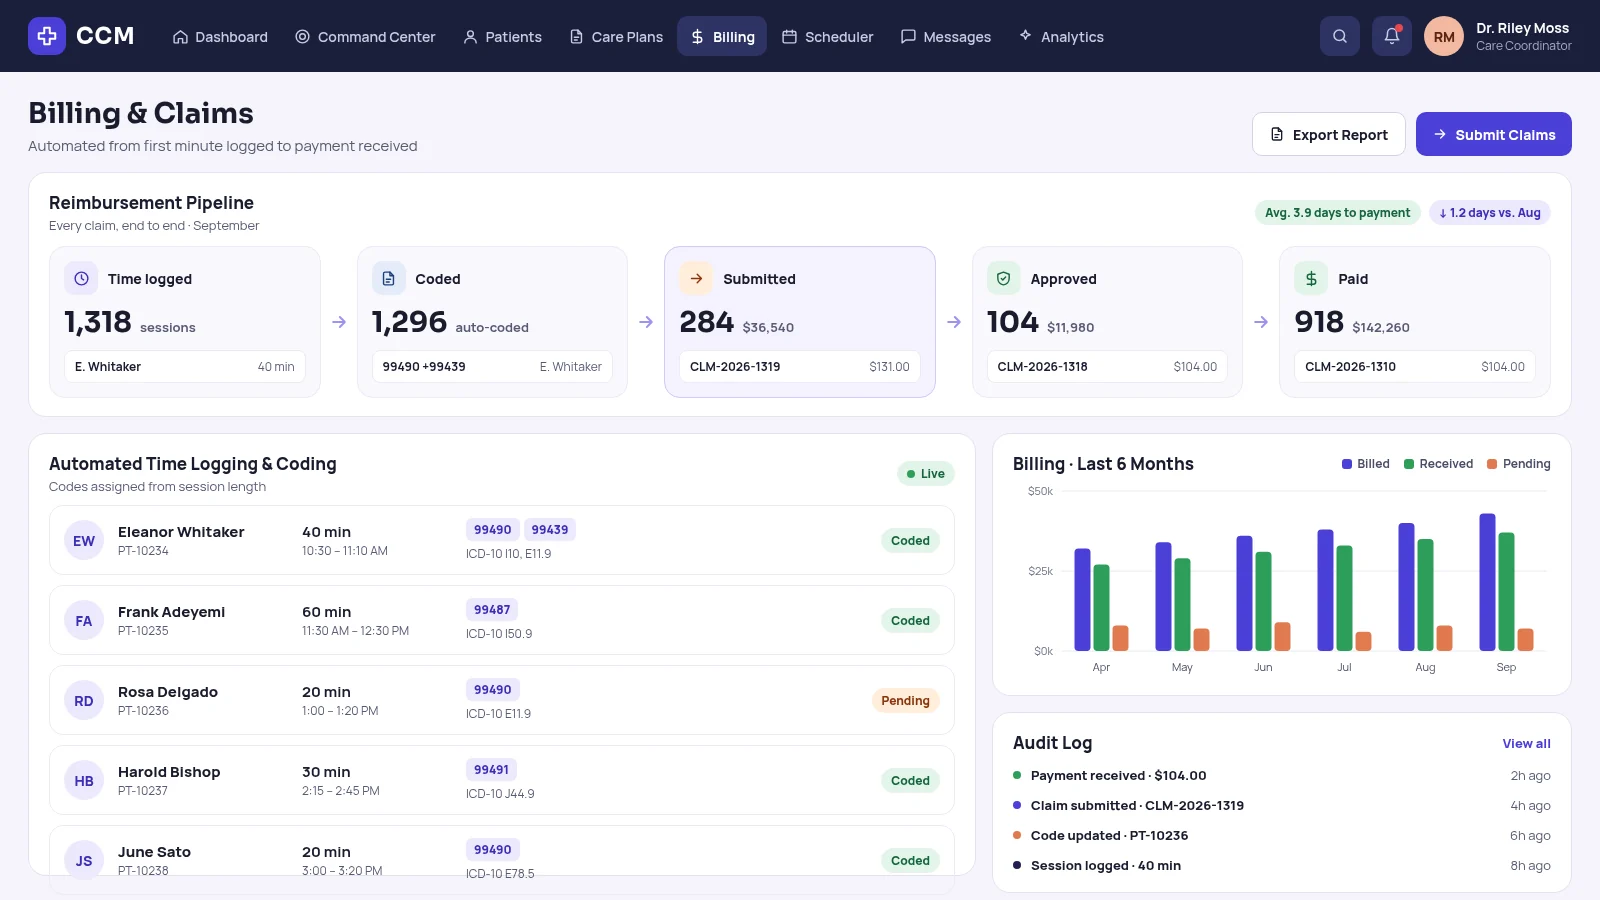Image resolution: width=1600 pixels, height=900 pixels.
Task: Click Harold Bishop's HB avatar
Action: point(84,781)
